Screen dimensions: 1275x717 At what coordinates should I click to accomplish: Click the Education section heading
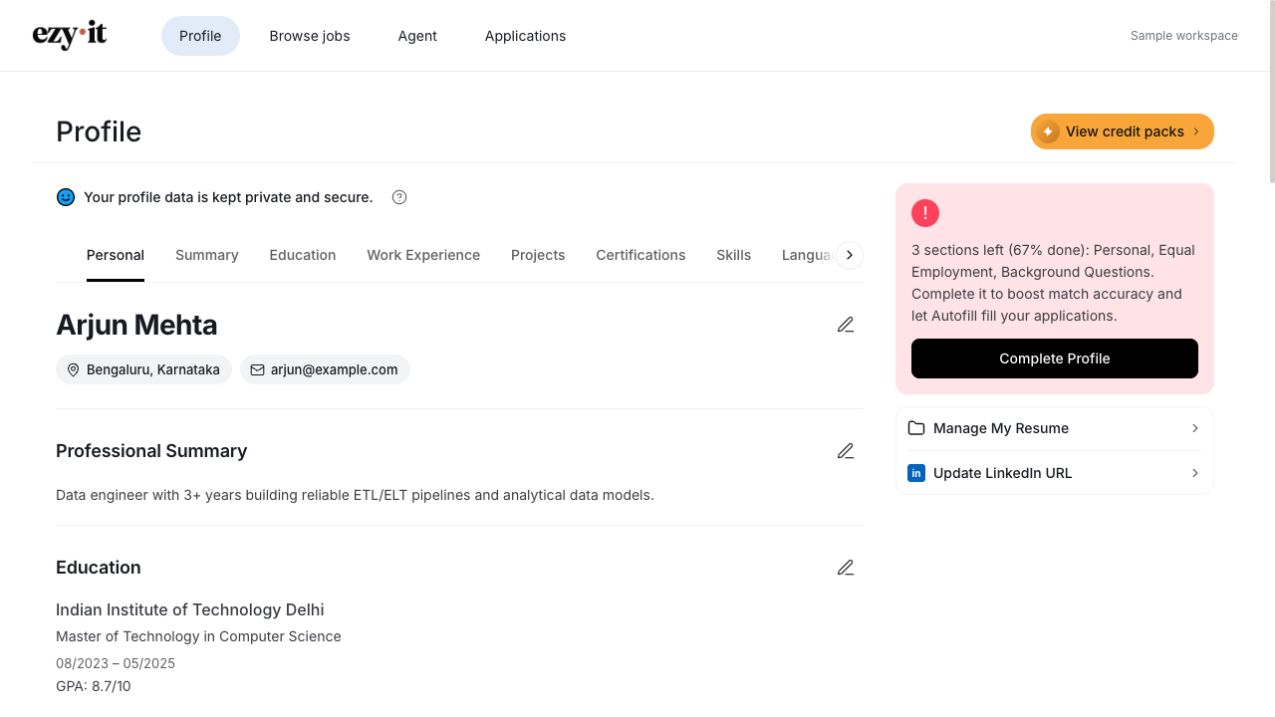point(98,568)
